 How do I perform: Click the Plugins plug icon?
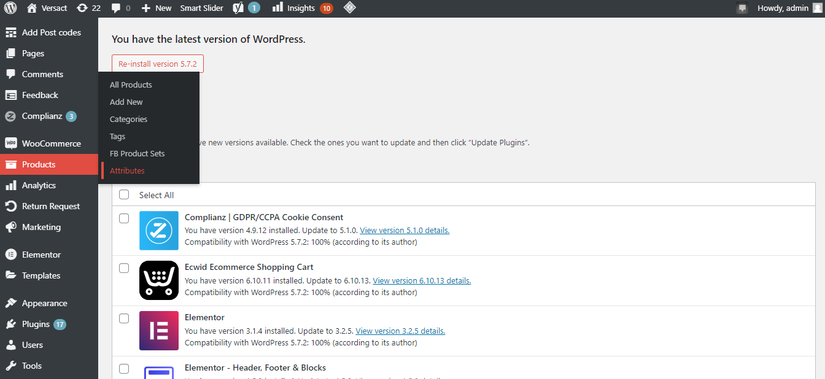click(x=11, y=324)
